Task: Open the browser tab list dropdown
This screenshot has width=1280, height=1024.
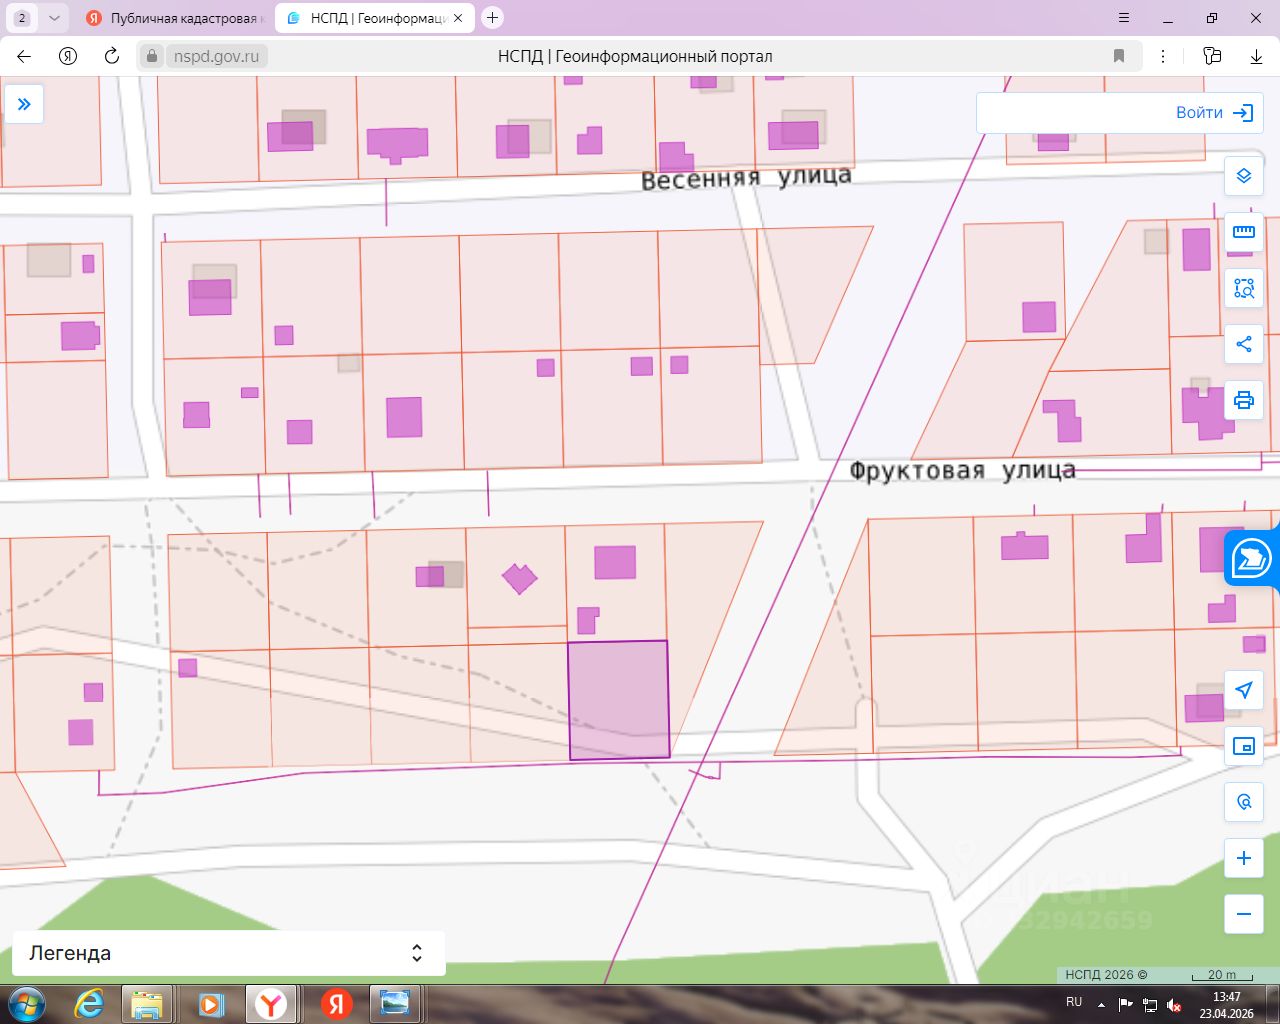Action: coord(54,18)
